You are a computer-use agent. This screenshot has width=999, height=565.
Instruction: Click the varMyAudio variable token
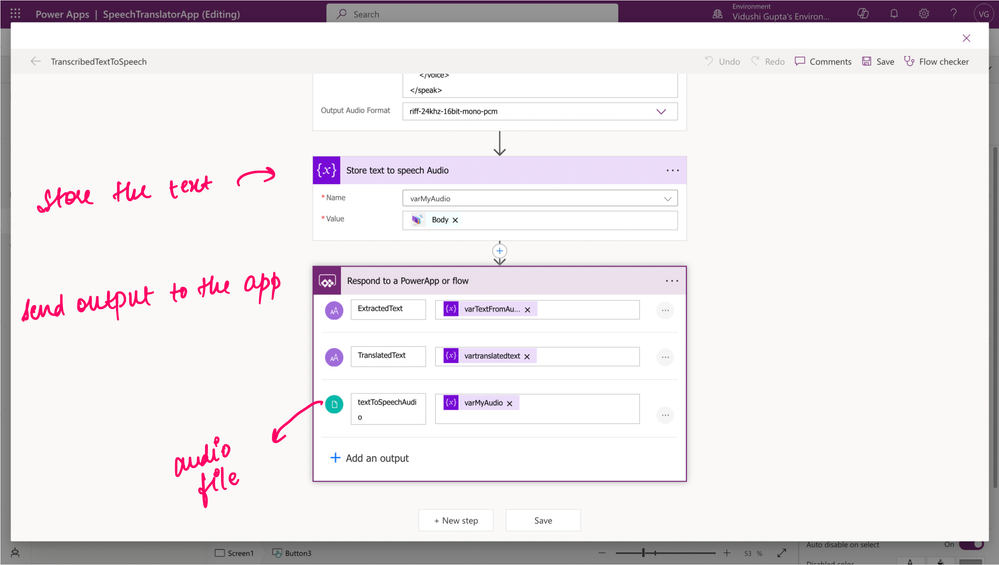point(481,403)
